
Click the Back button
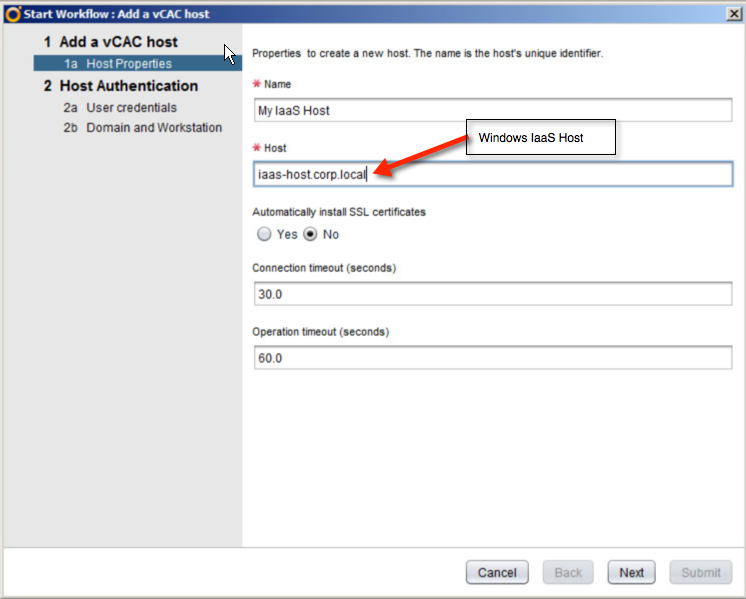pos(568,572)
